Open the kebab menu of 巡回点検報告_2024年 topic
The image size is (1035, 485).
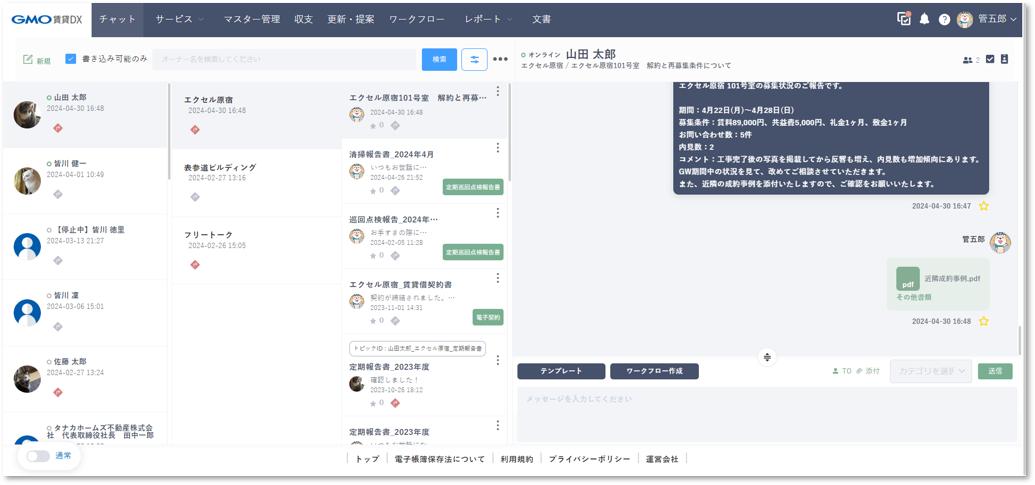[x=498, y=213]
